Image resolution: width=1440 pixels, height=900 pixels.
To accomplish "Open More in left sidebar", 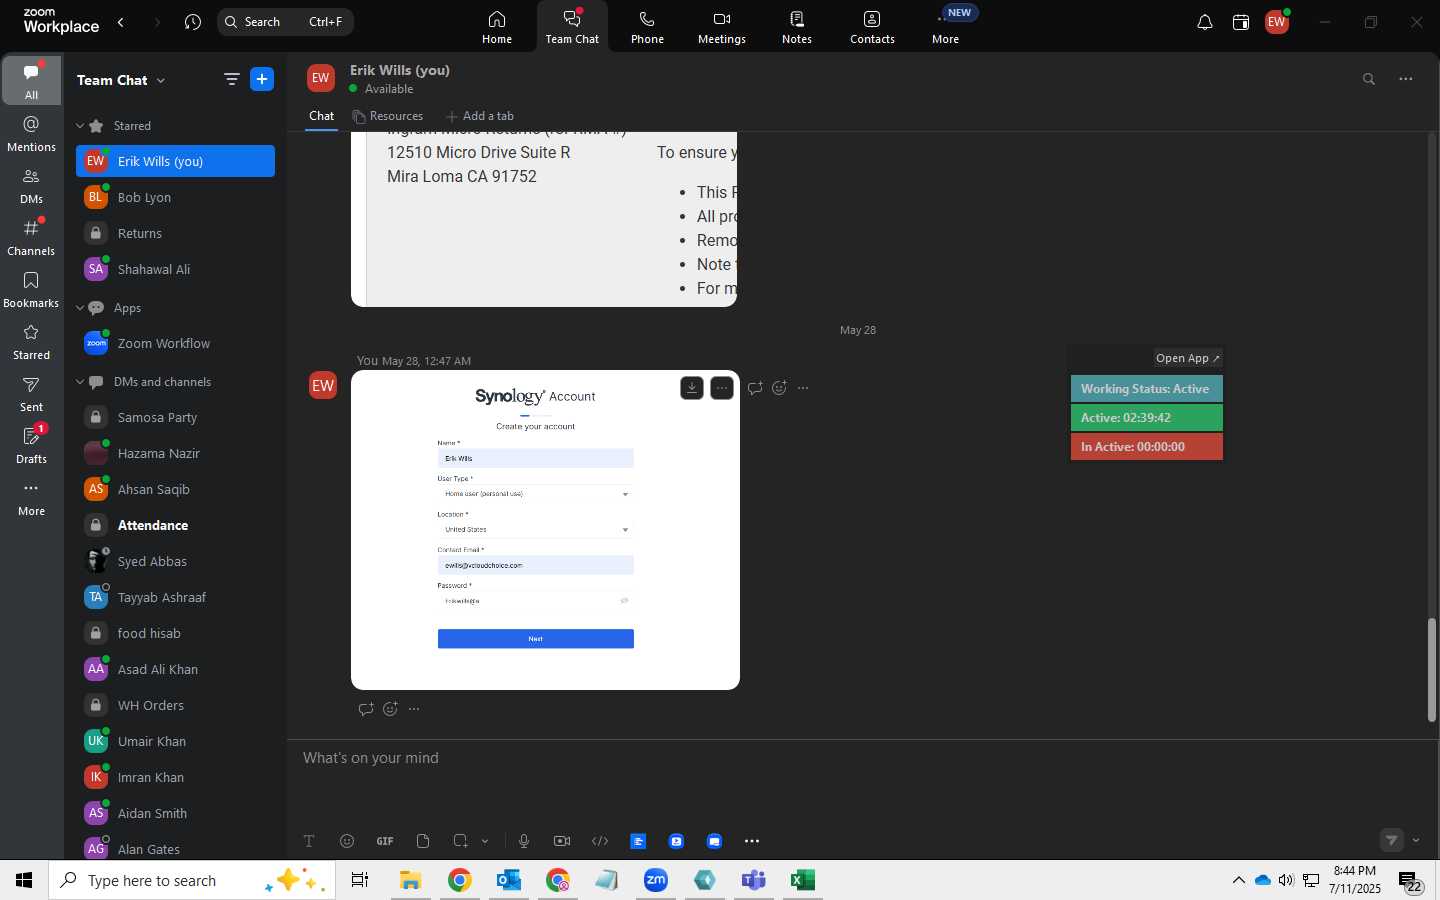I will coord(31,497).
